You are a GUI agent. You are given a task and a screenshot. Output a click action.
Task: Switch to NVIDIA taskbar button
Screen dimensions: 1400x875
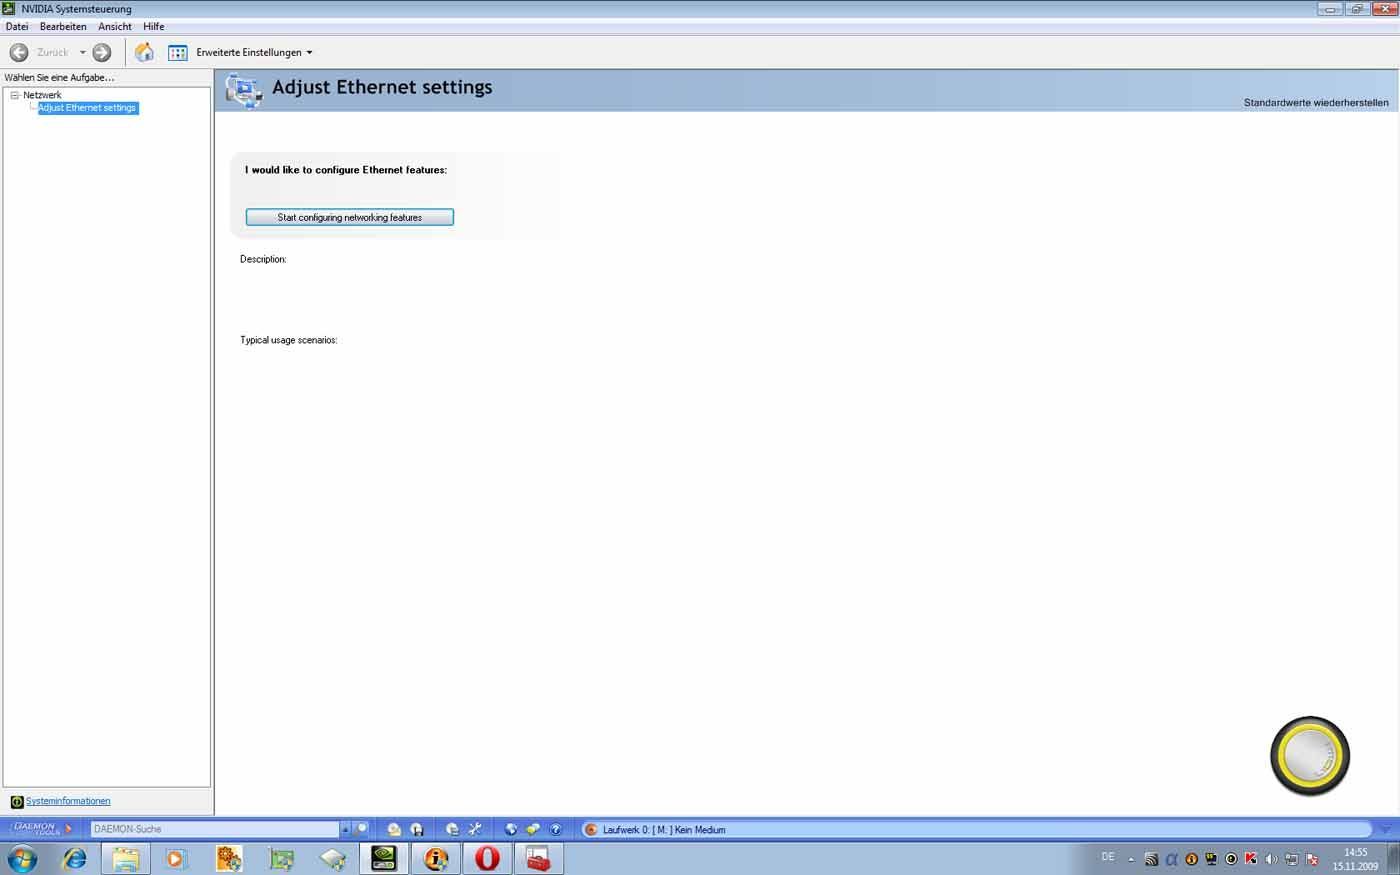click(384, 858)
